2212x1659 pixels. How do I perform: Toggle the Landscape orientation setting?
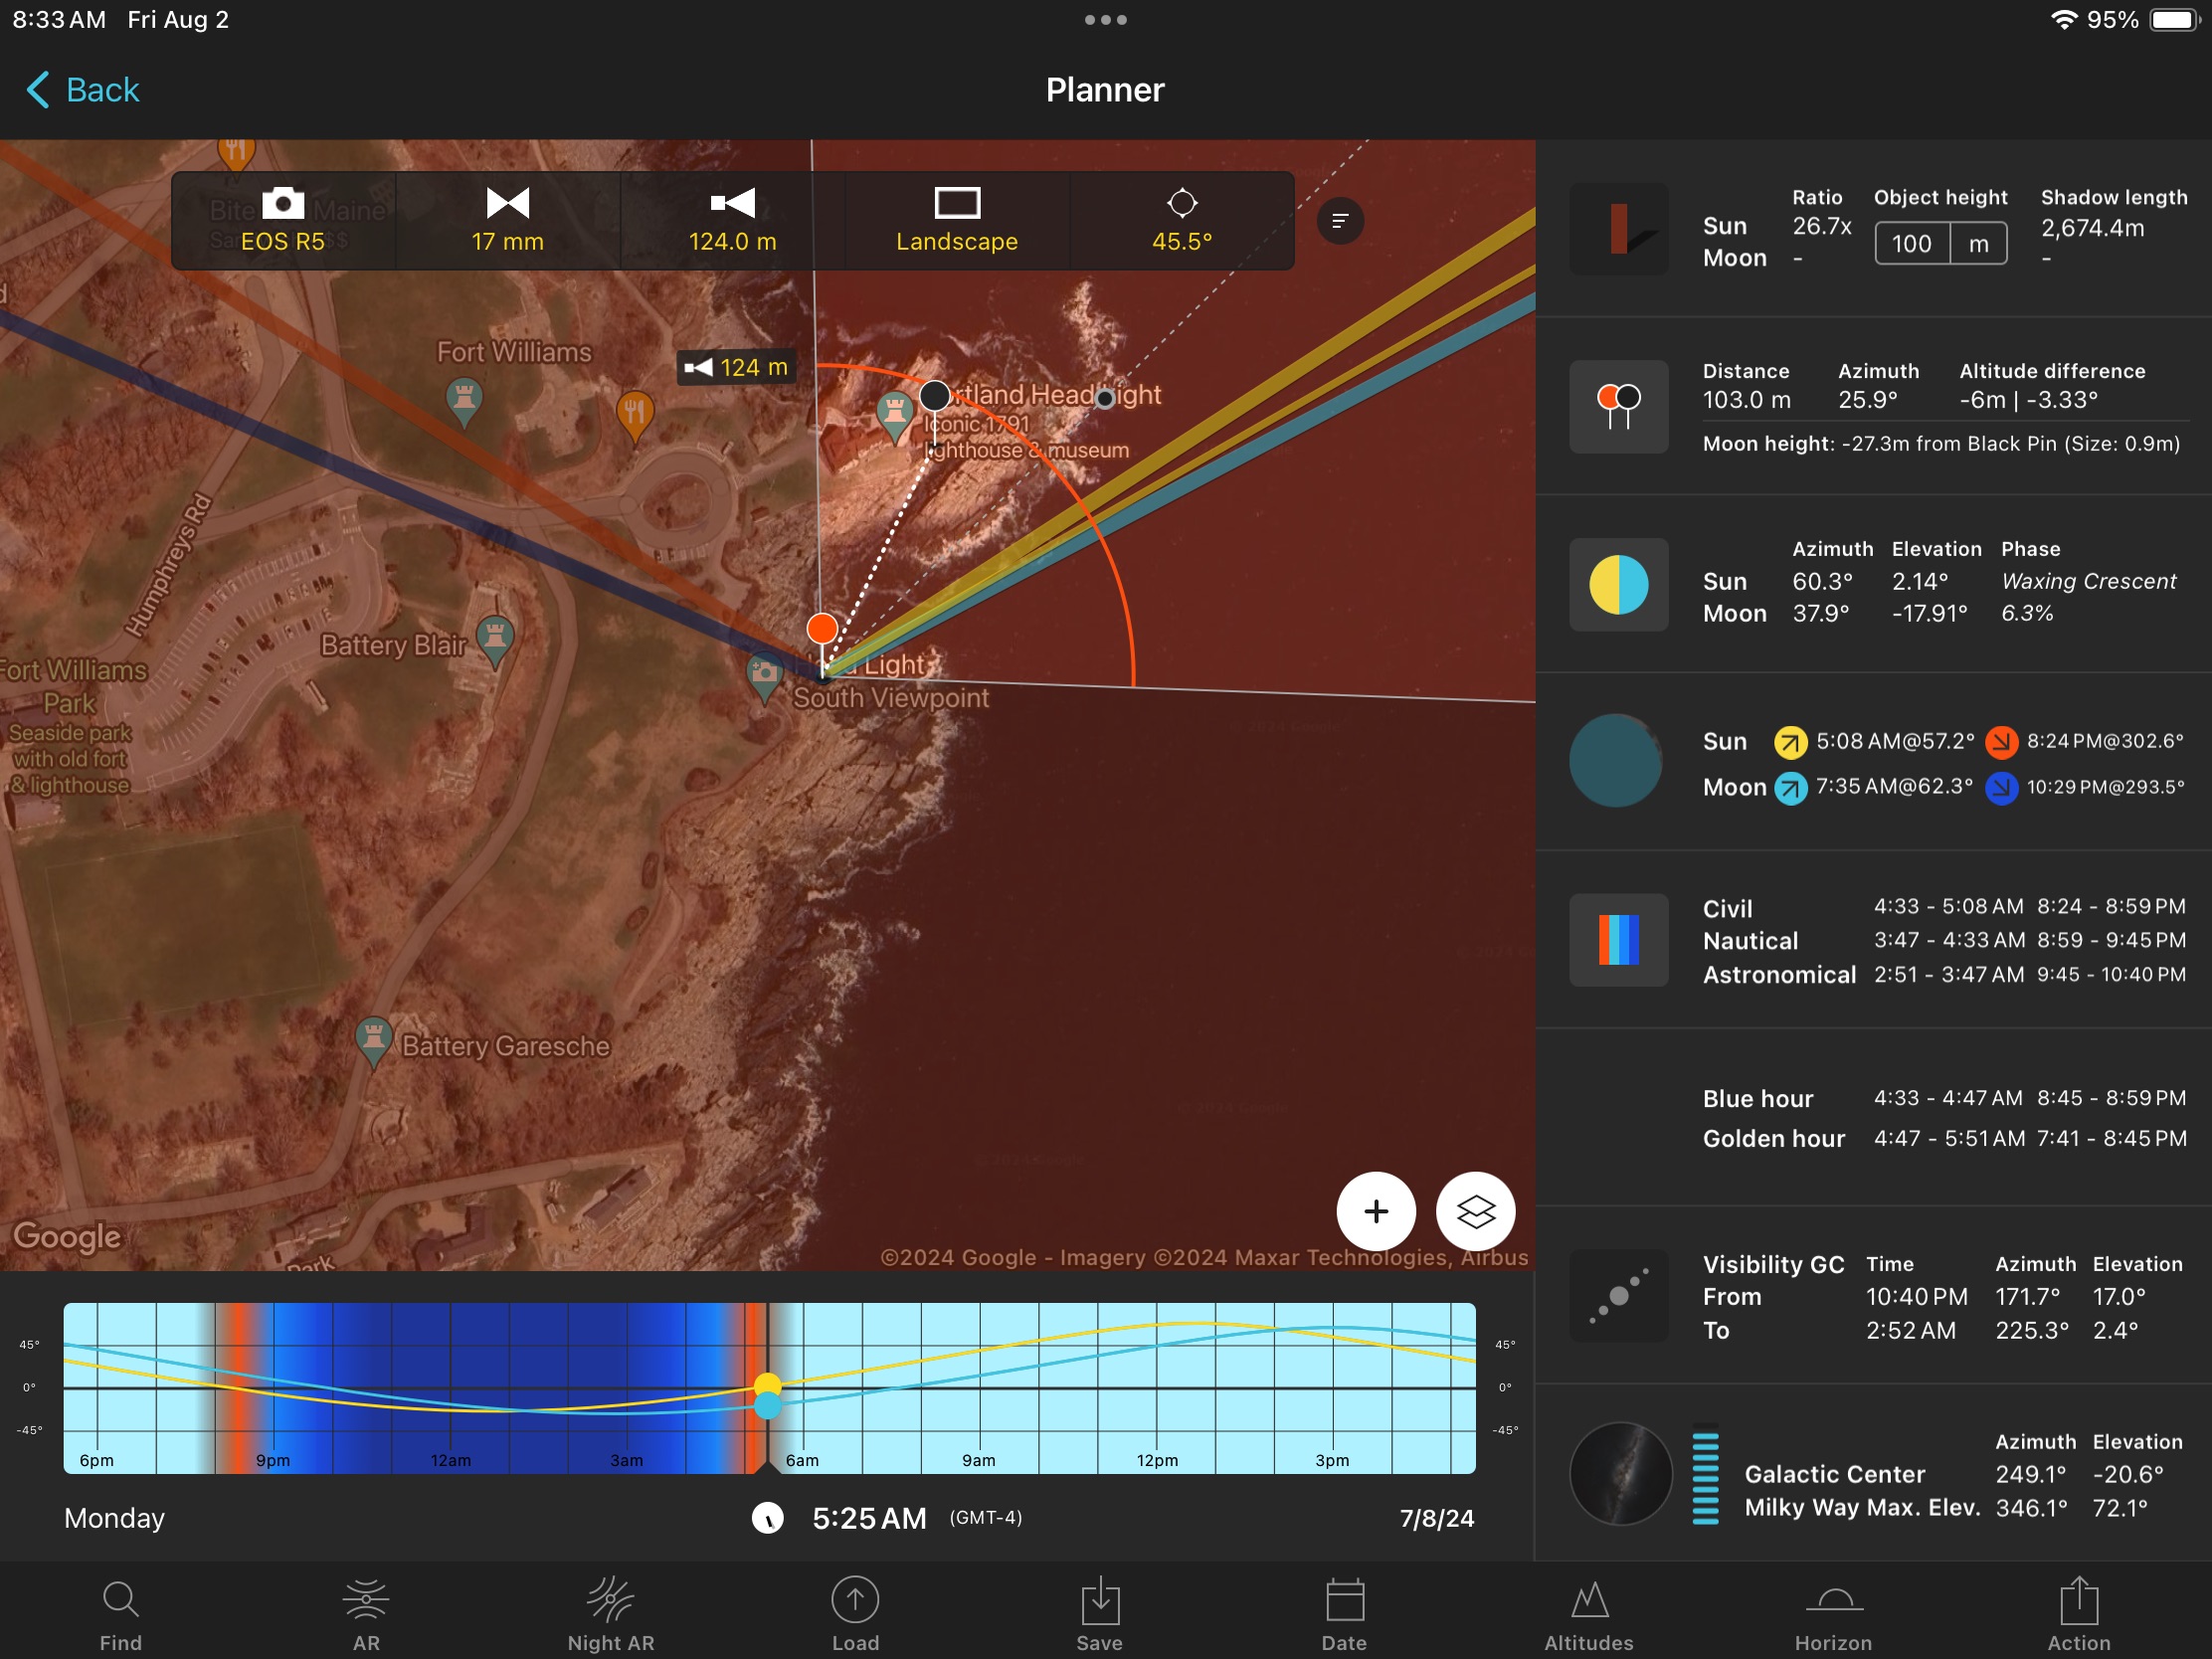[x=956, y=220]
